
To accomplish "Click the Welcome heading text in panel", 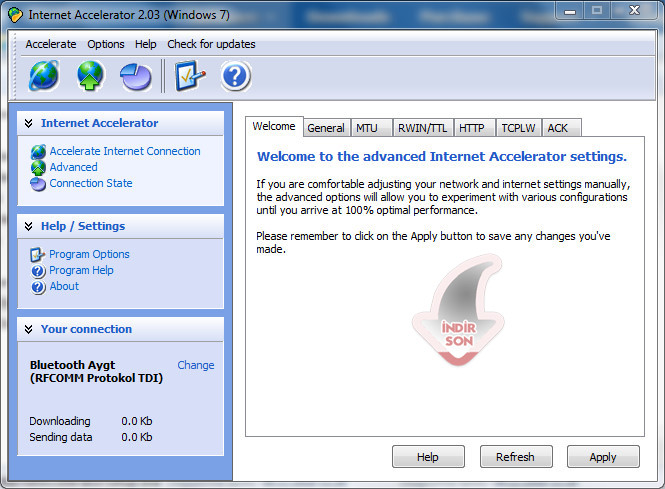I will [441, 156].
